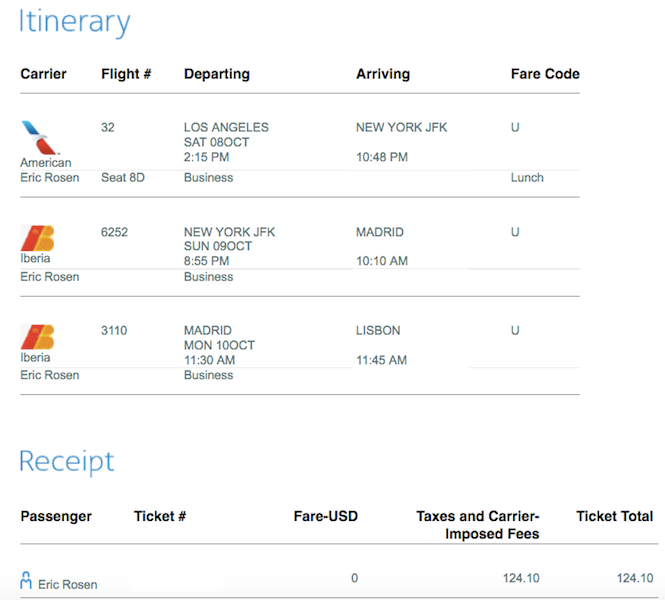This screenshot has width=665, height=600.
Task: Click the LISBON arrival city
Action: click(x=378, y=330)
